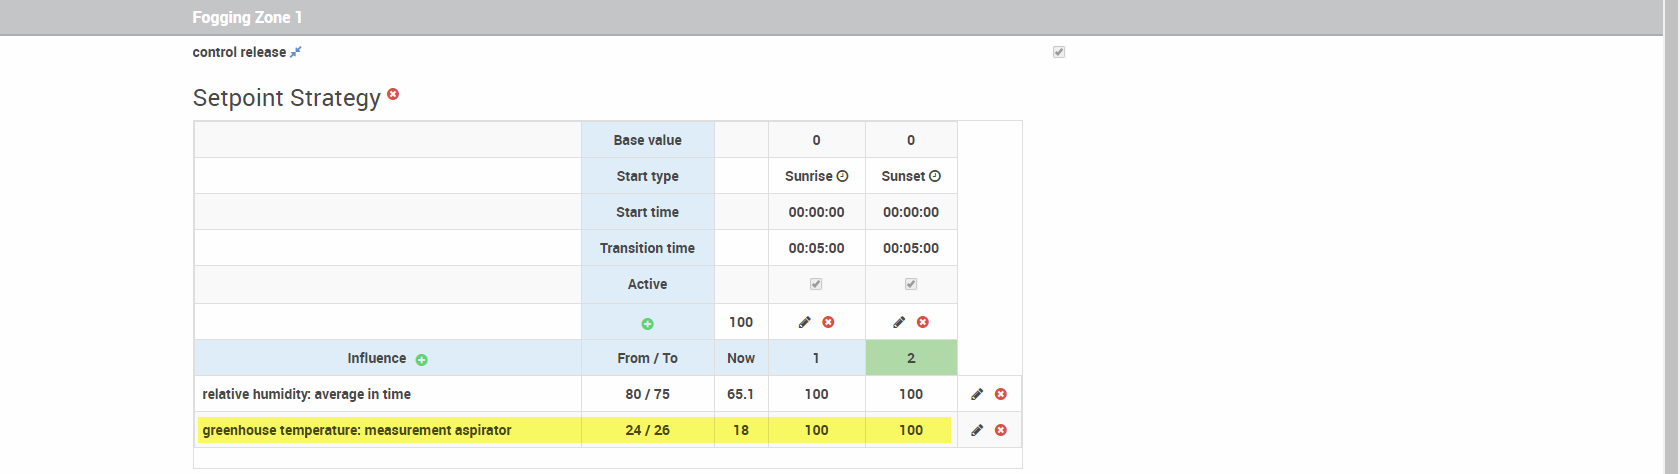Edit period 2 with pencil icon
1680x474 pixels.
pos(899,322)
